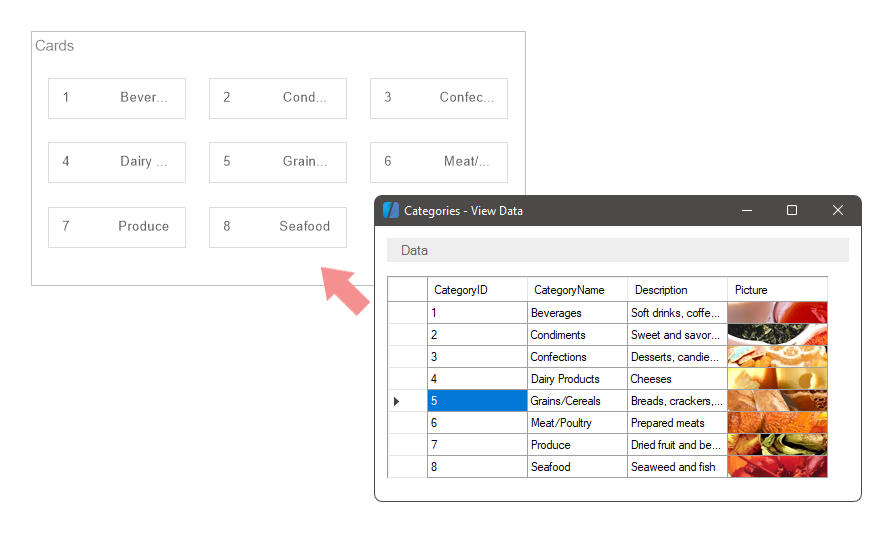This screenshot has width=893, height=535.
Task: Sort by the CategoryID column header
Action: pos(477,290)
